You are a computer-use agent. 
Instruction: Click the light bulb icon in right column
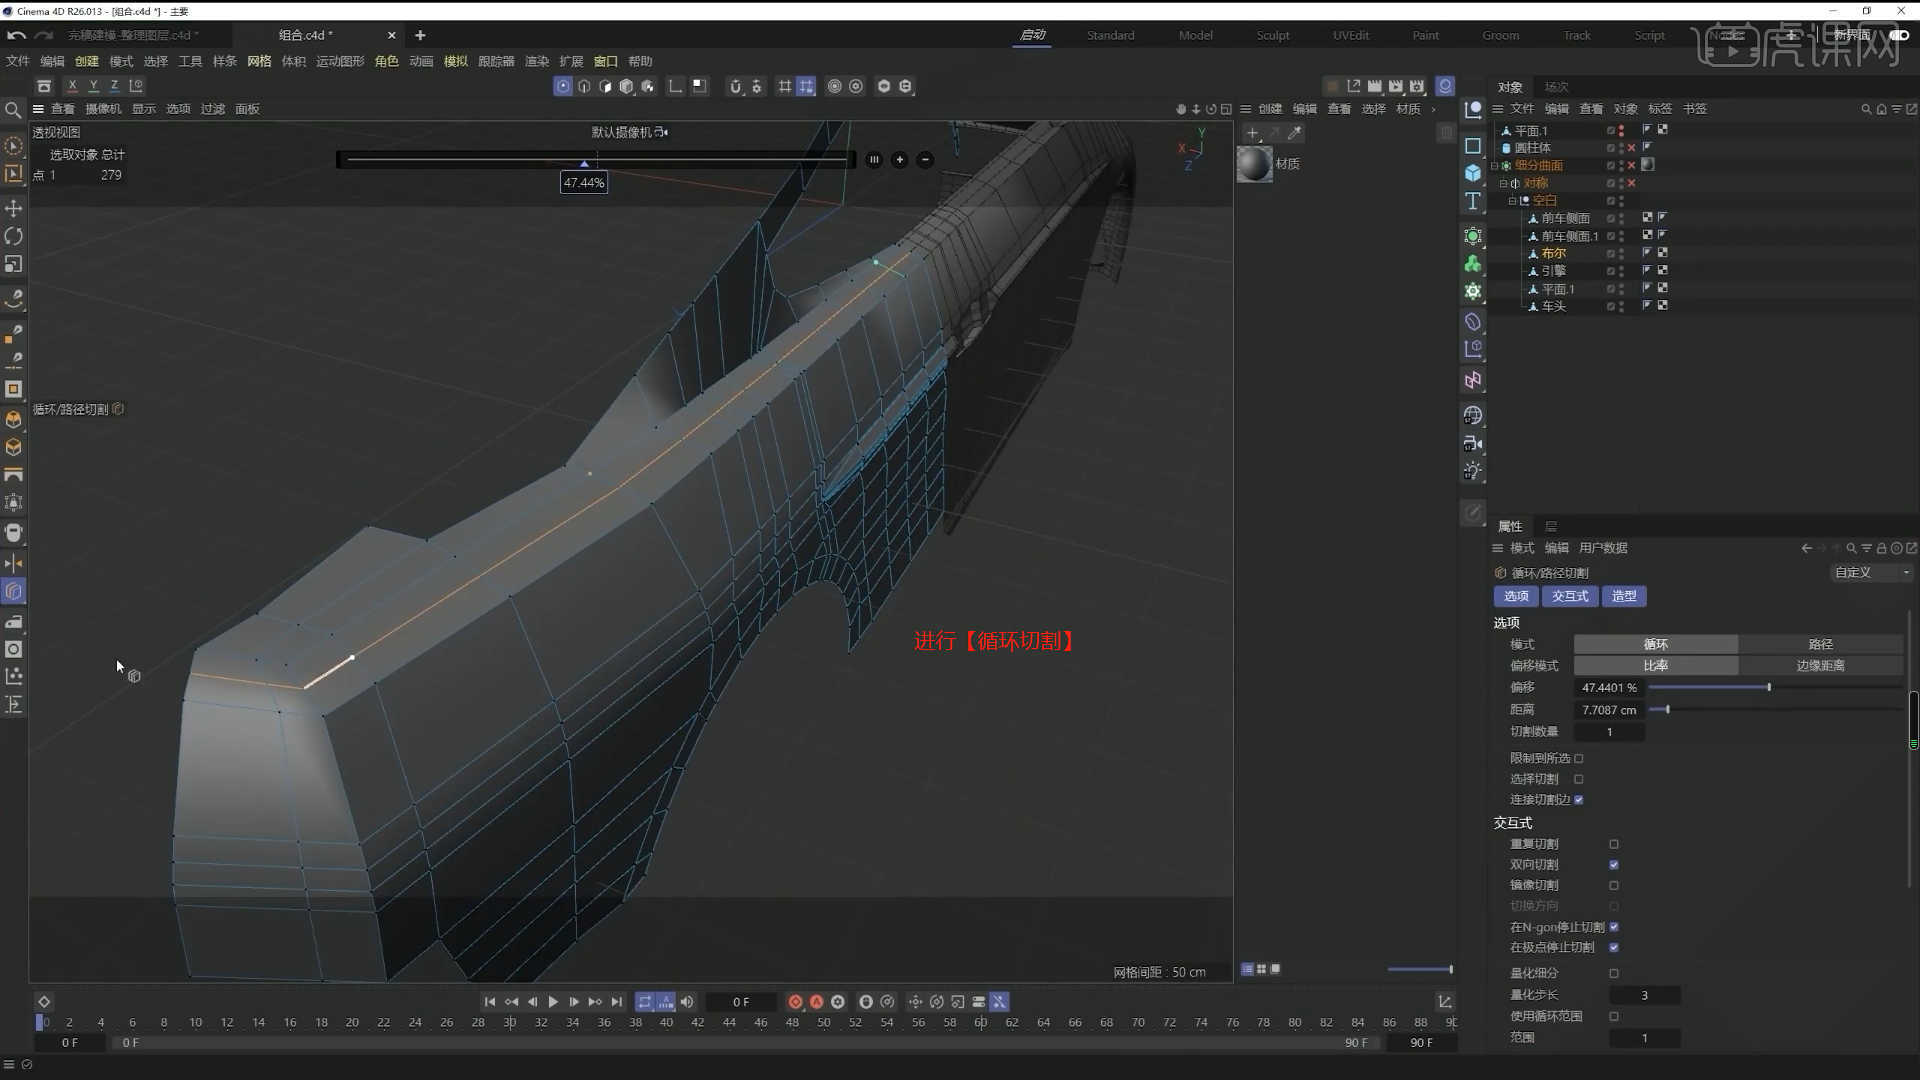click(1473, 471)
